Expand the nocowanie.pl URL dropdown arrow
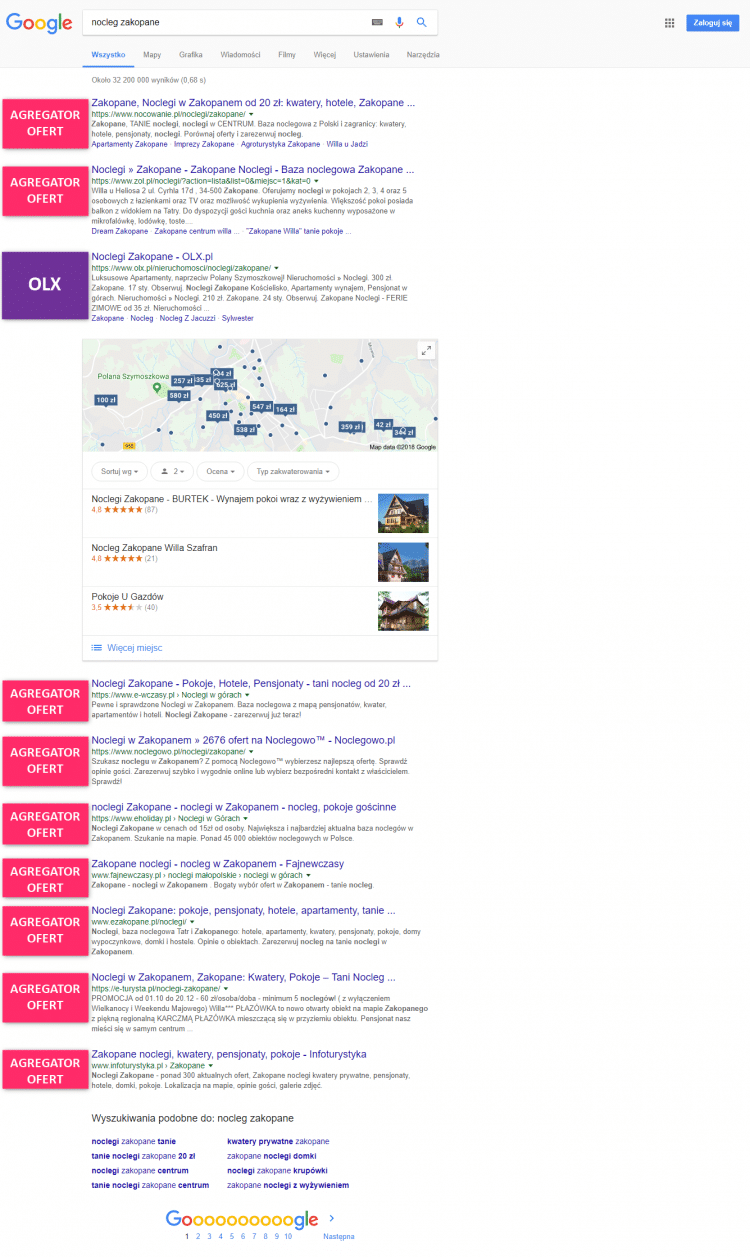 (252, 116)
